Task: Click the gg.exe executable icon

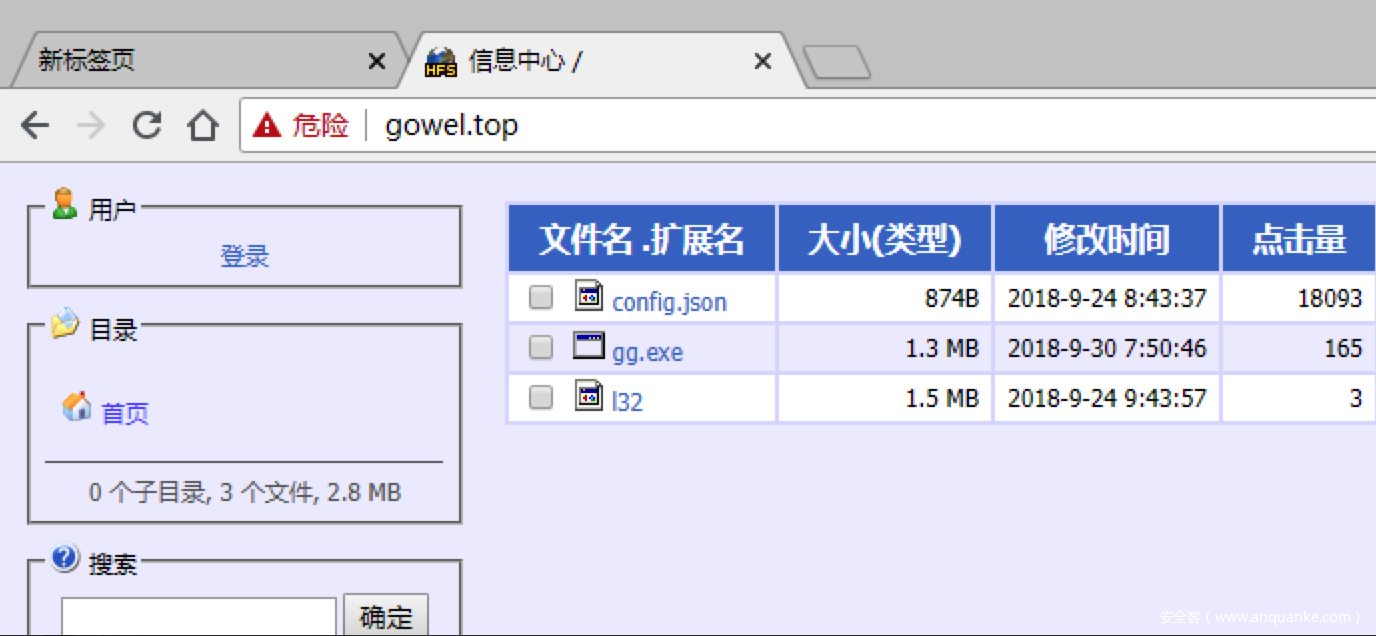Action: [589, 346]
